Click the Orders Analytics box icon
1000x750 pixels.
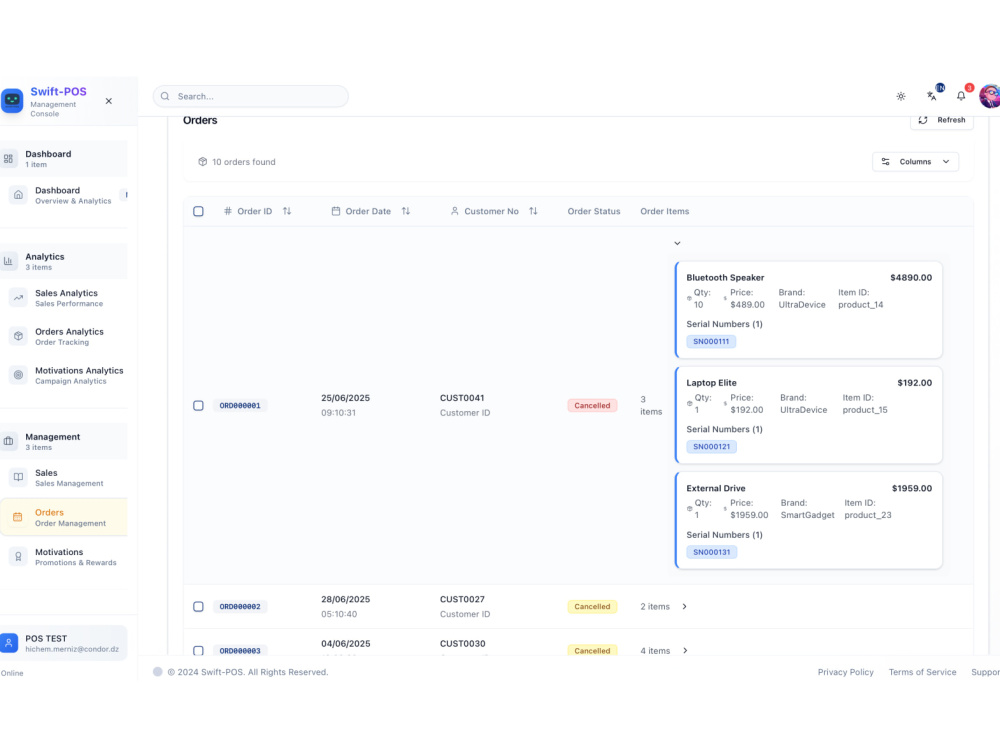coord(18,336)
